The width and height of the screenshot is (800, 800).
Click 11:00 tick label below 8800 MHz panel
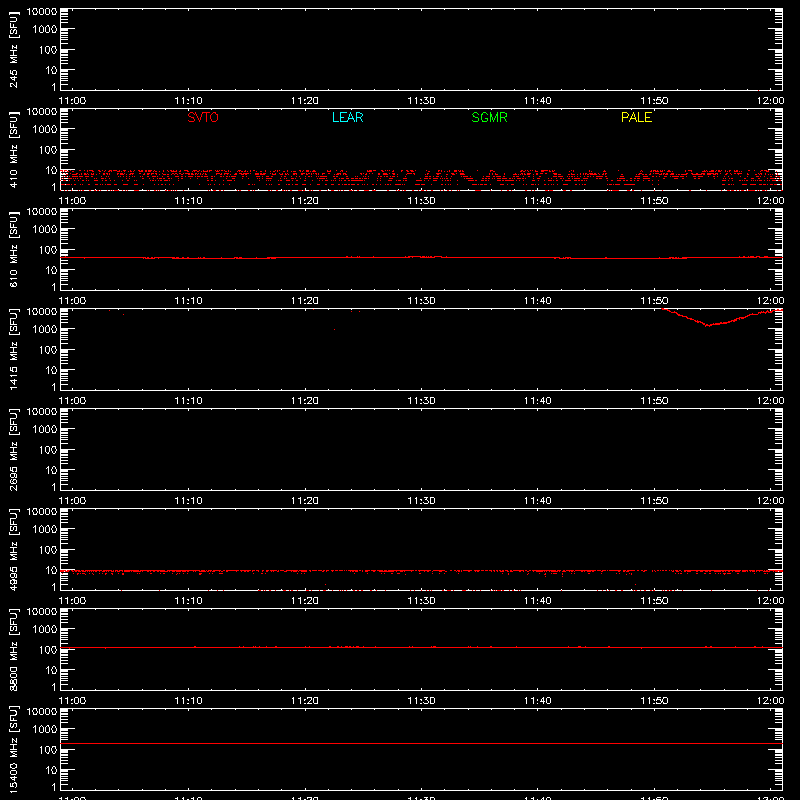point(72,701)
